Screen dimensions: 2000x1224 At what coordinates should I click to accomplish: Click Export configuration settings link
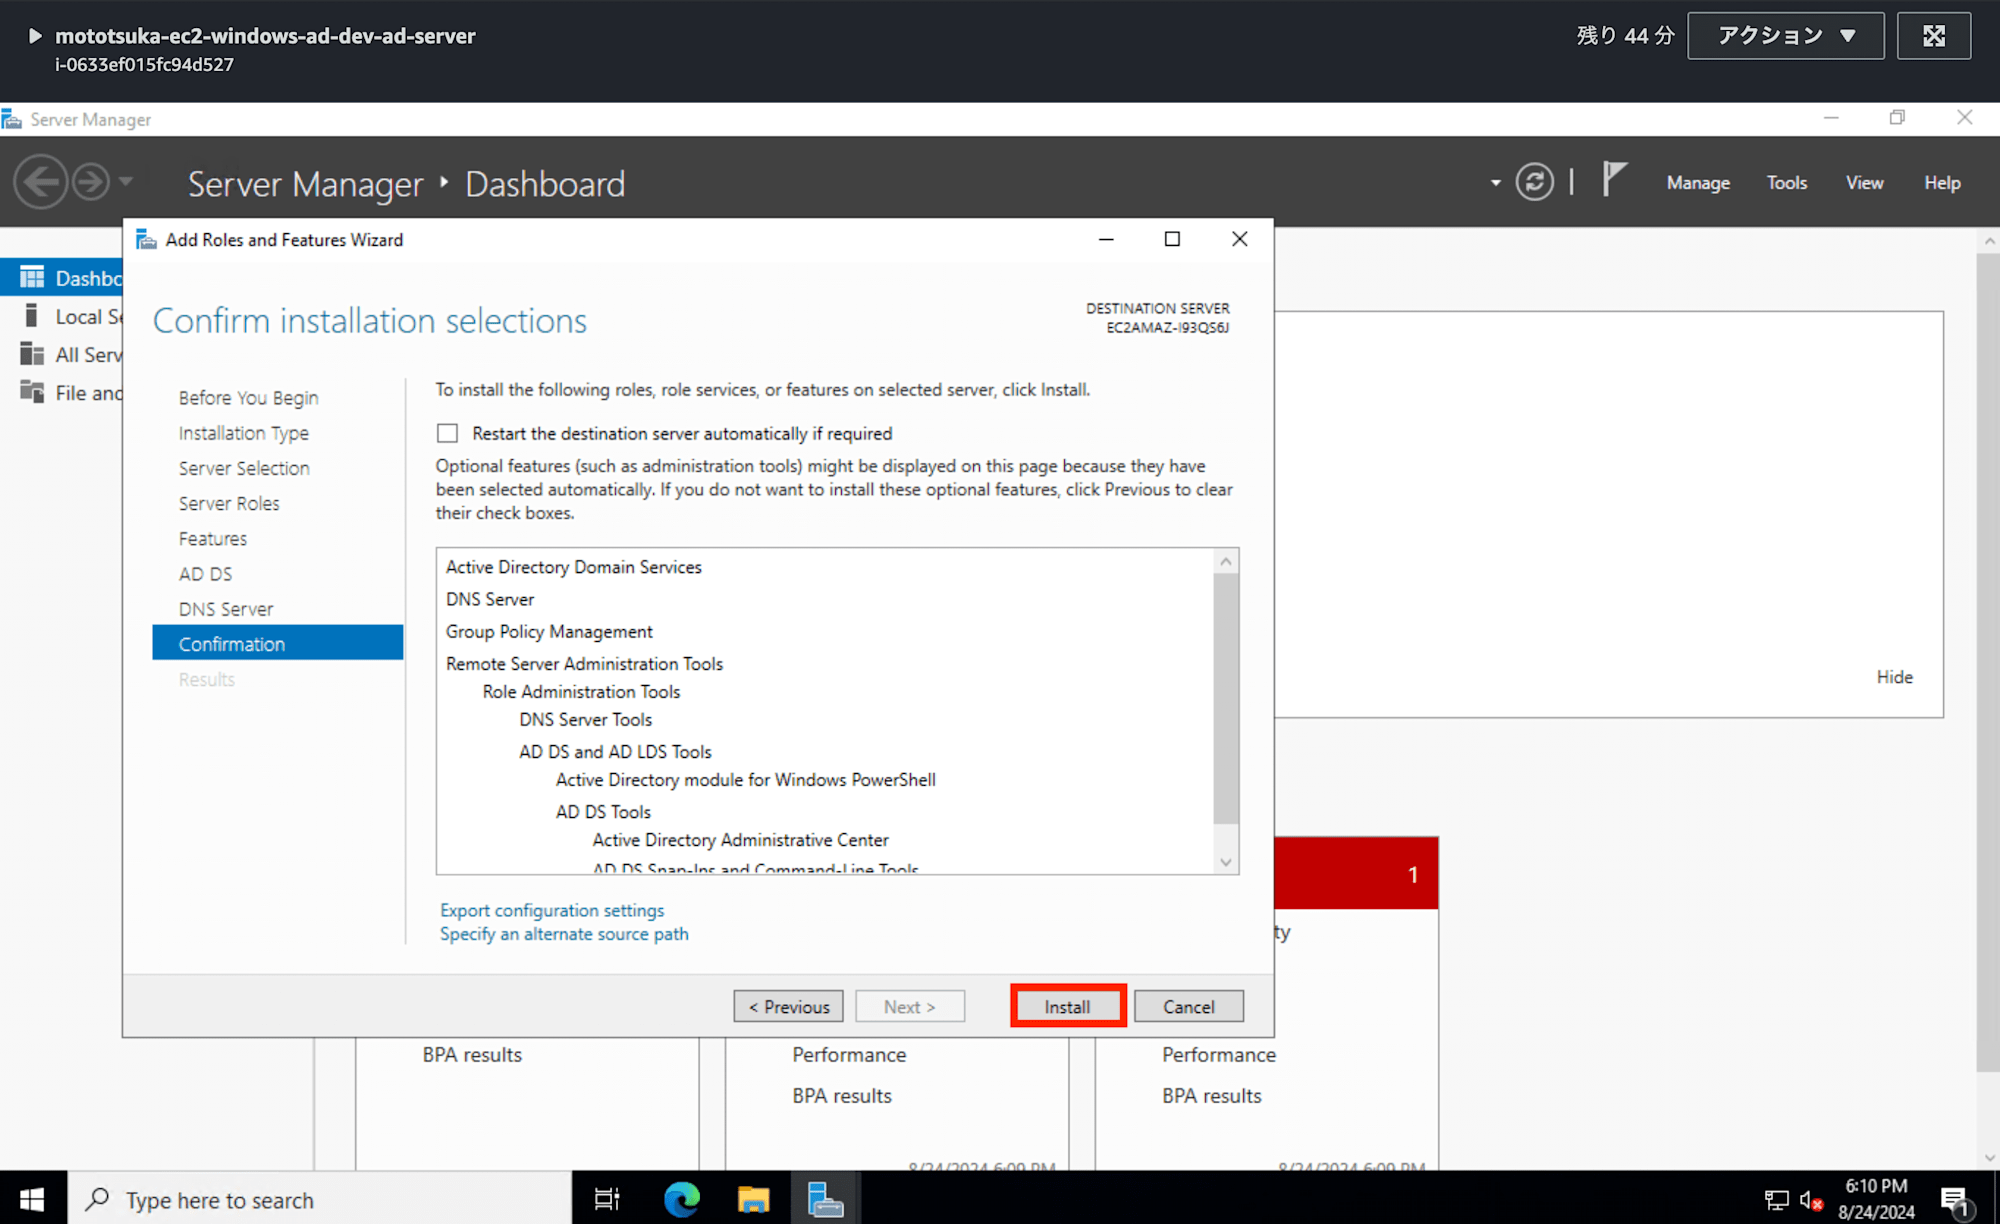(x=551, y=910)
